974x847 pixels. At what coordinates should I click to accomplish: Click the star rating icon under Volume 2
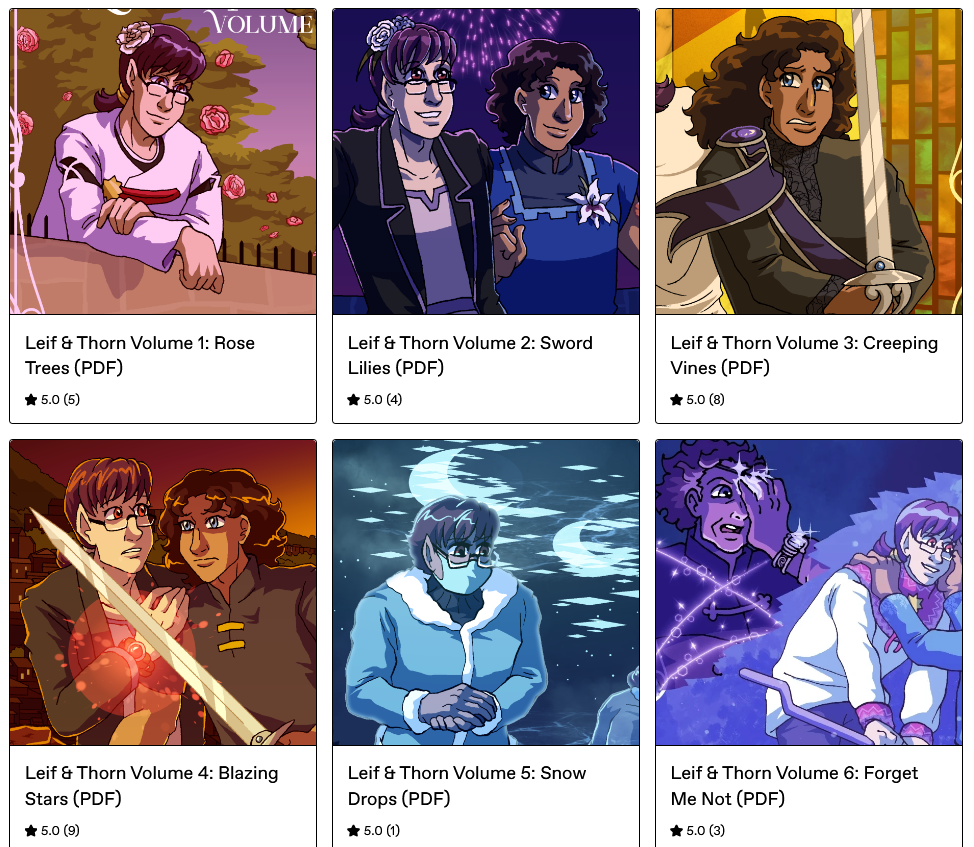pos(354,399)
